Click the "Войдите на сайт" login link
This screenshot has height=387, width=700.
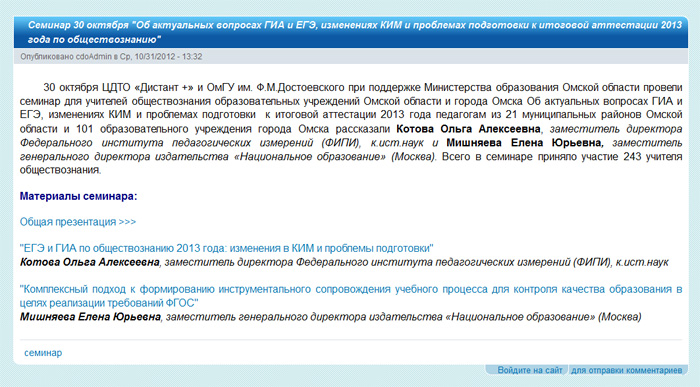[x=530, y=370]
